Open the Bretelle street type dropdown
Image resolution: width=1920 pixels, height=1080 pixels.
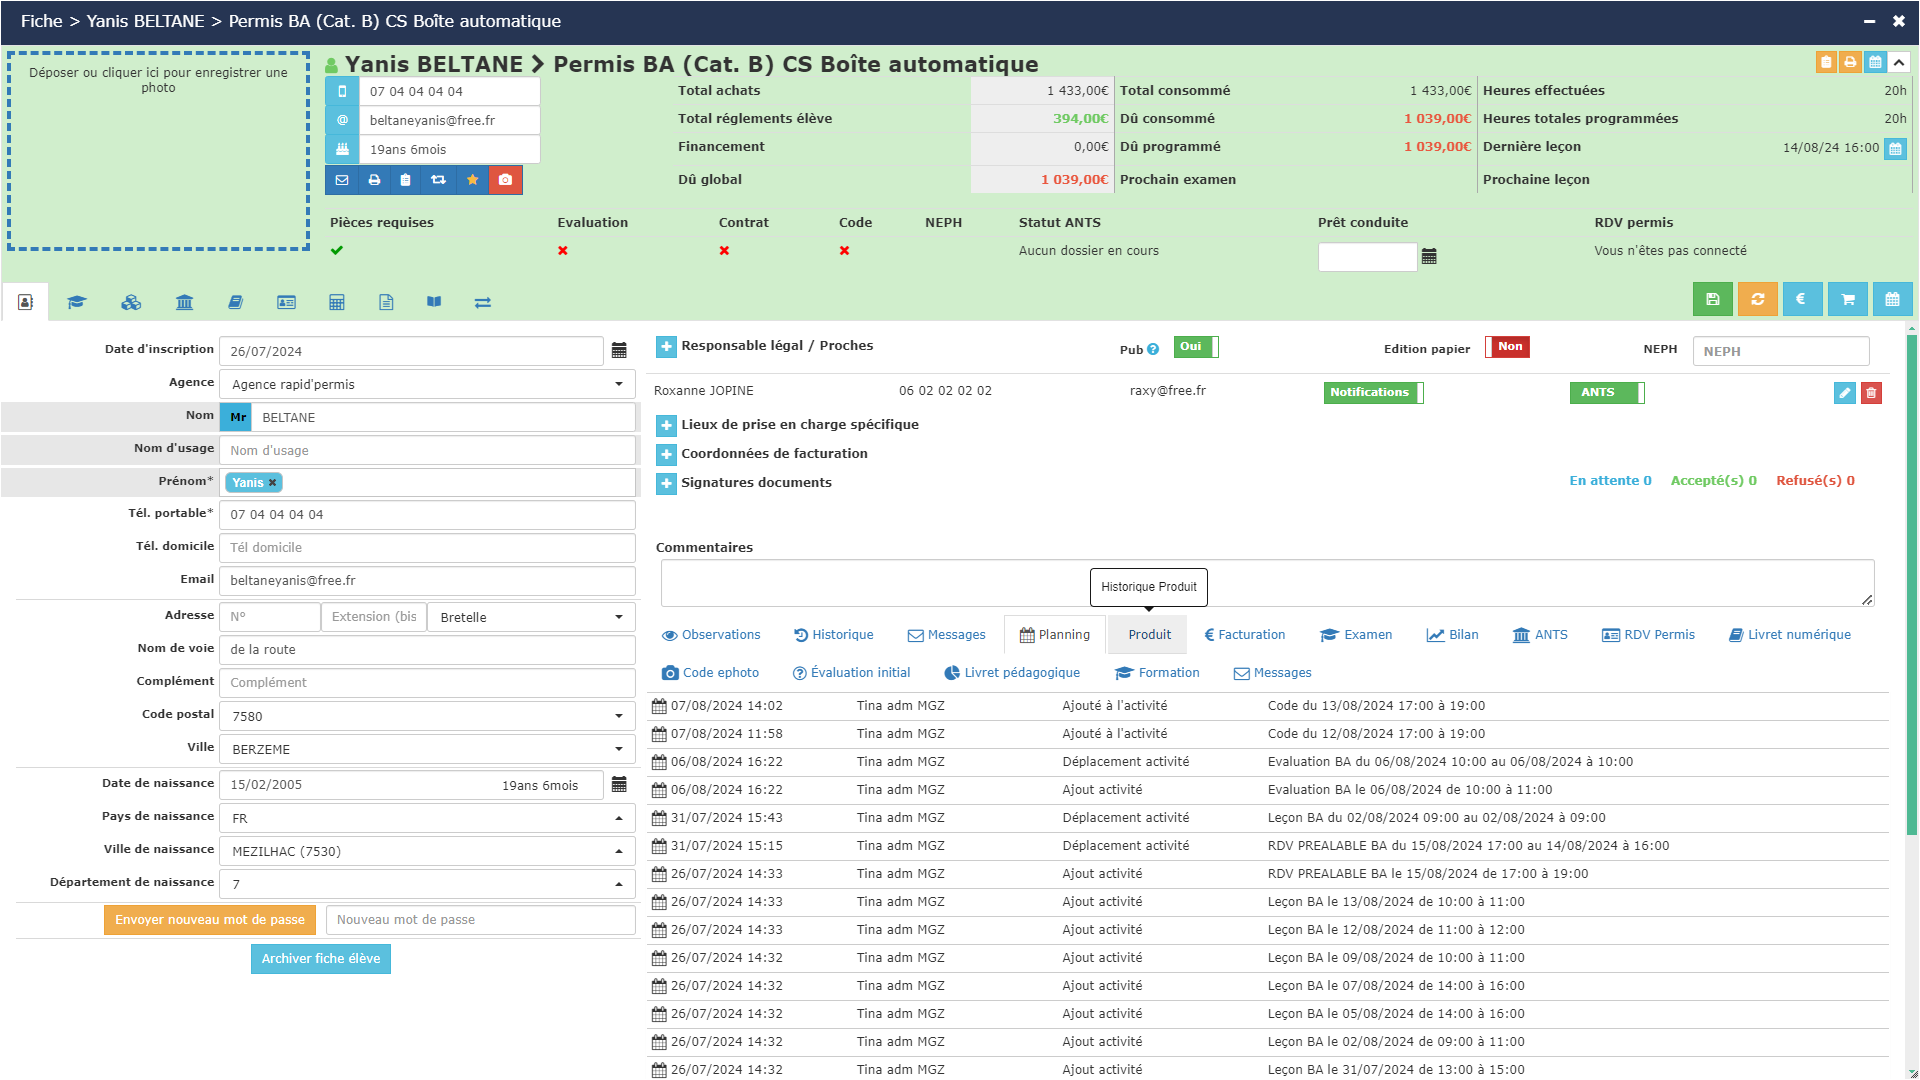(531, 617)
